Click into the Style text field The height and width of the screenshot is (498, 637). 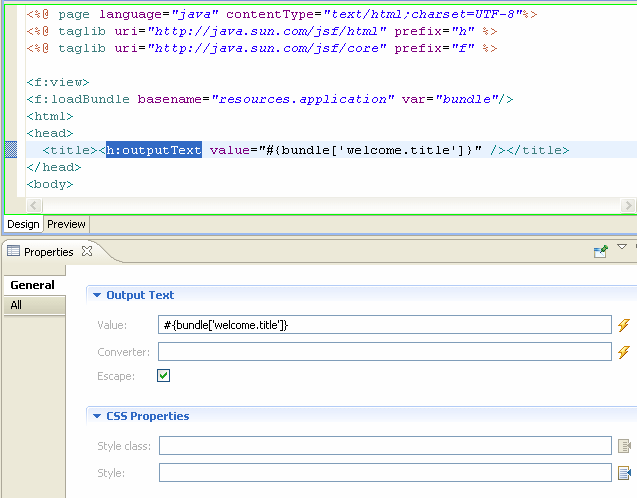point(385,472)
